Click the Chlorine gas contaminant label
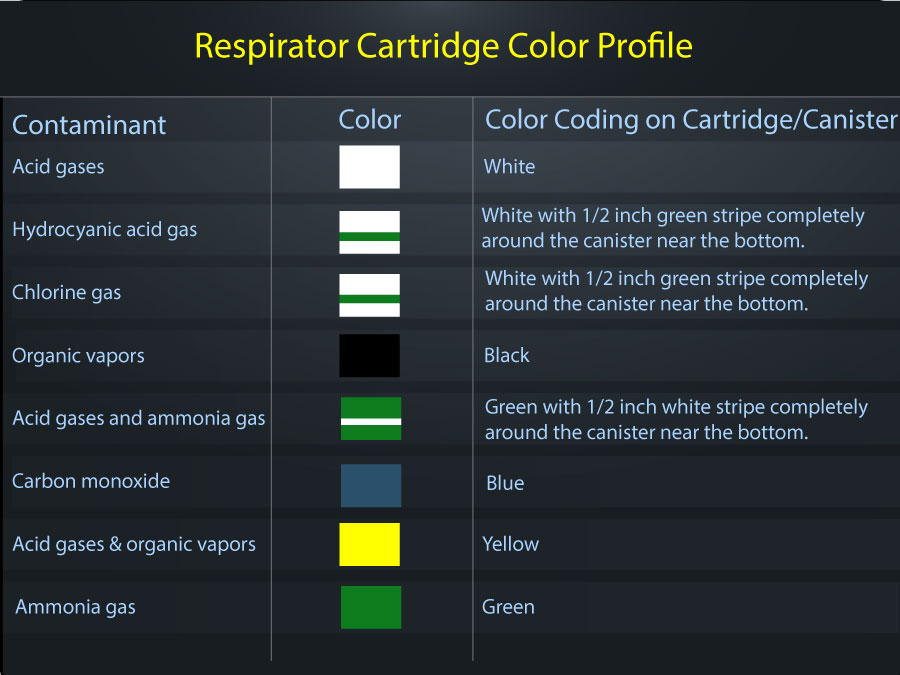The height and width of the screenshot is (675, 900). (x=67, y=293)
